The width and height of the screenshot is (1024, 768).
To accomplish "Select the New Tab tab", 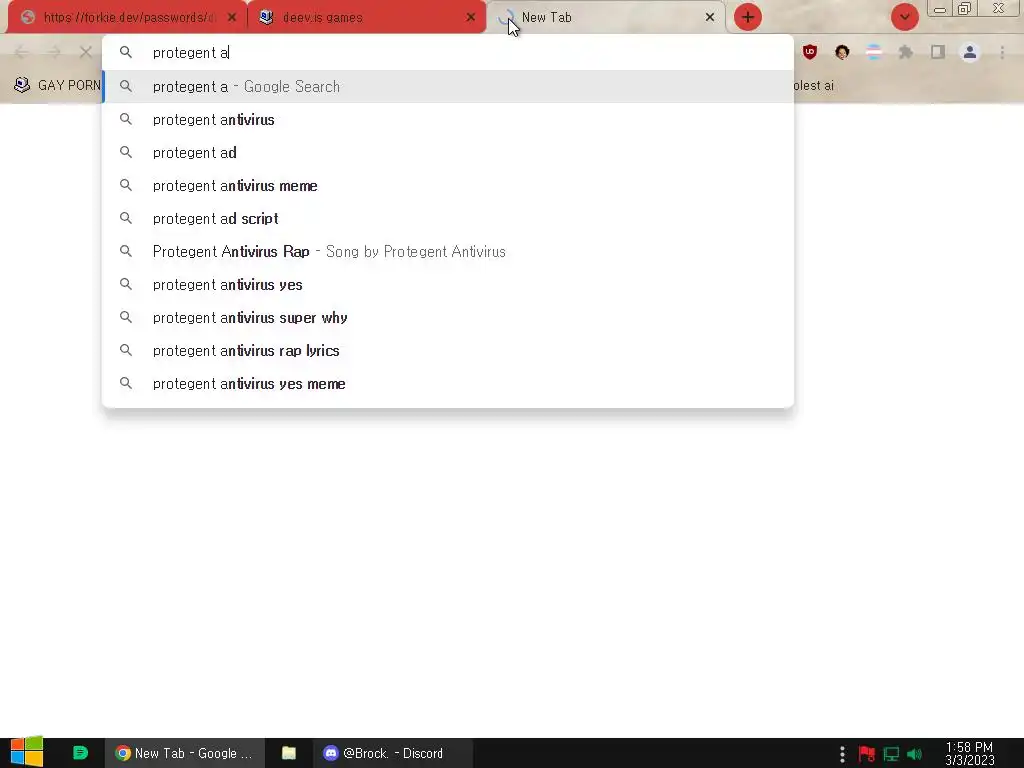I will [x=606, y=18].
